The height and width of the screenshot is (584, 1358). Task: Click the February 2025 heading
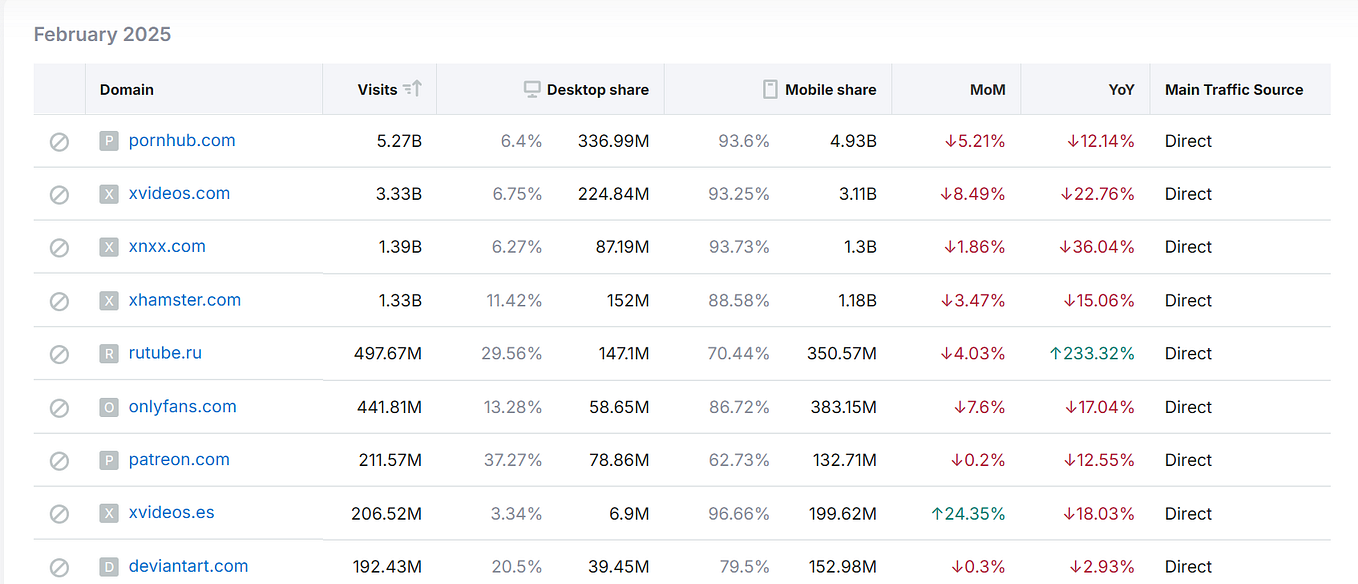point(102,34)
